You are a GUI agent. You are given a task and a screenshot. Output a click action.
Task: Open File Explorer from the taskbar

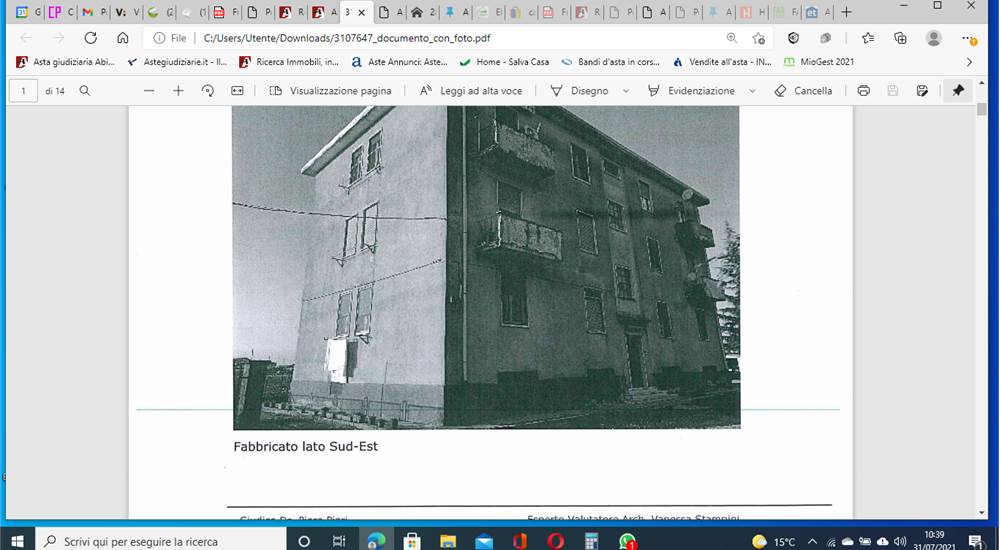coord(448,541)
